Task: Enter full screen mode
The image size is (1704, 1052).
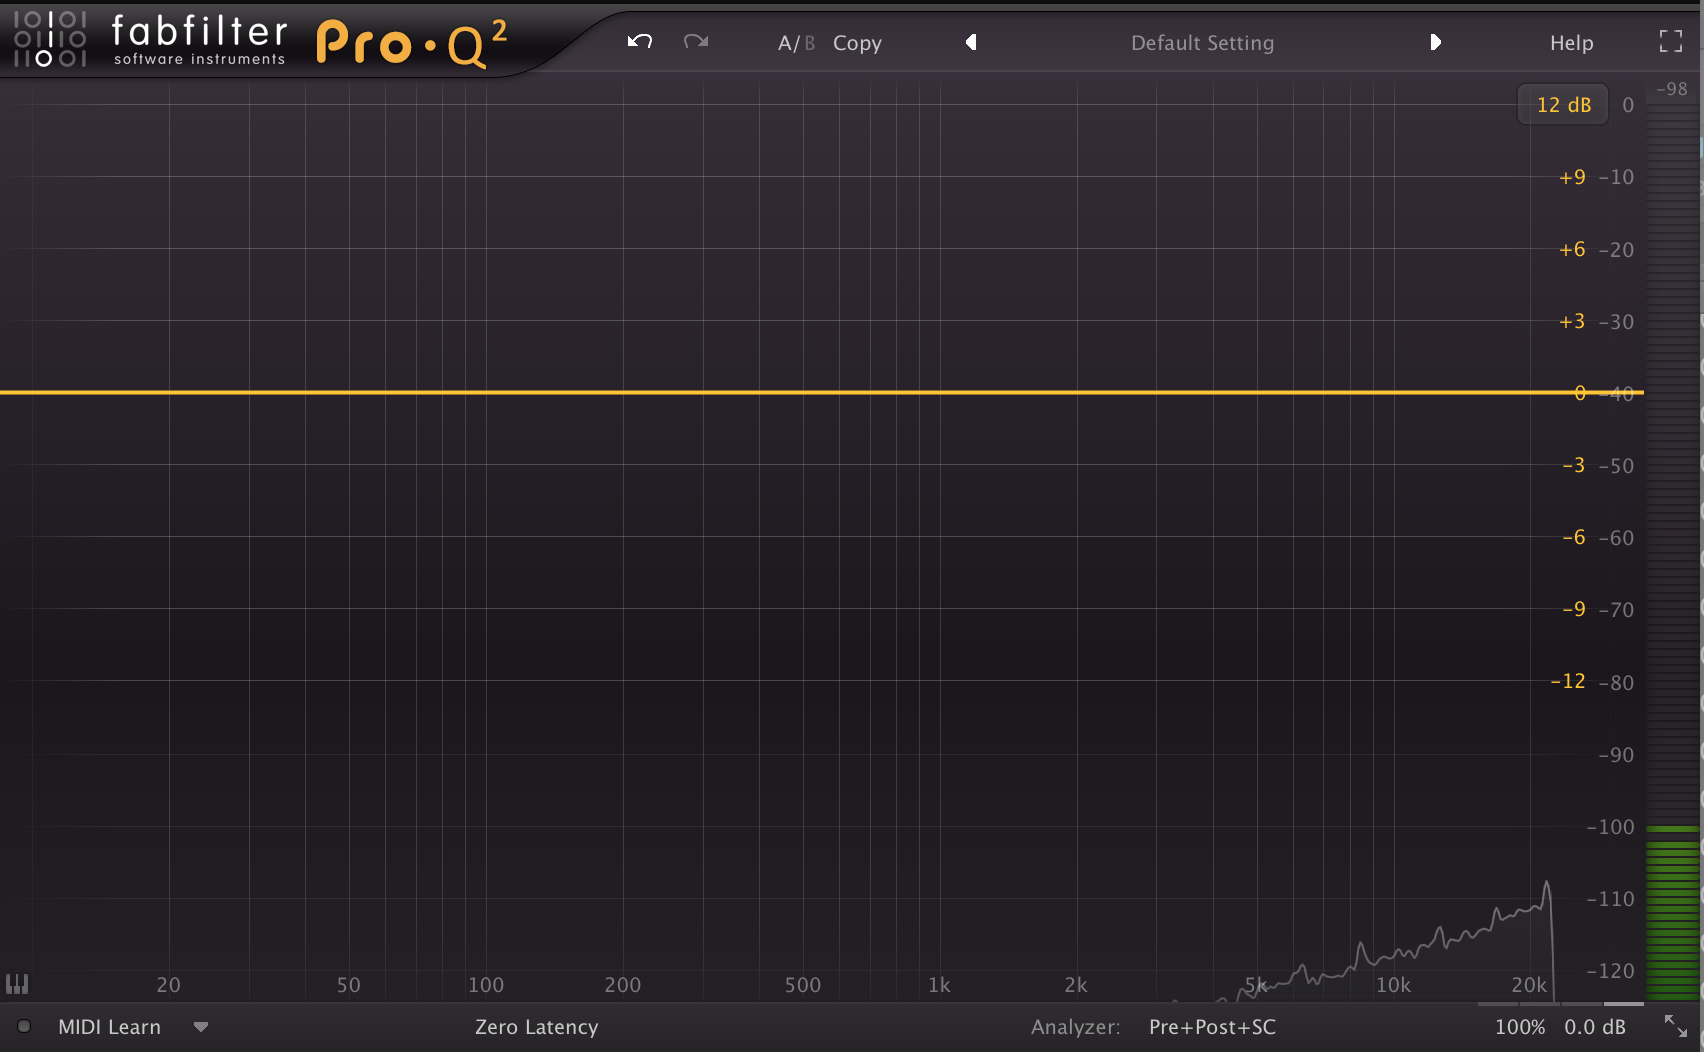Action: pyautogui.click(x=1670, y=42)
